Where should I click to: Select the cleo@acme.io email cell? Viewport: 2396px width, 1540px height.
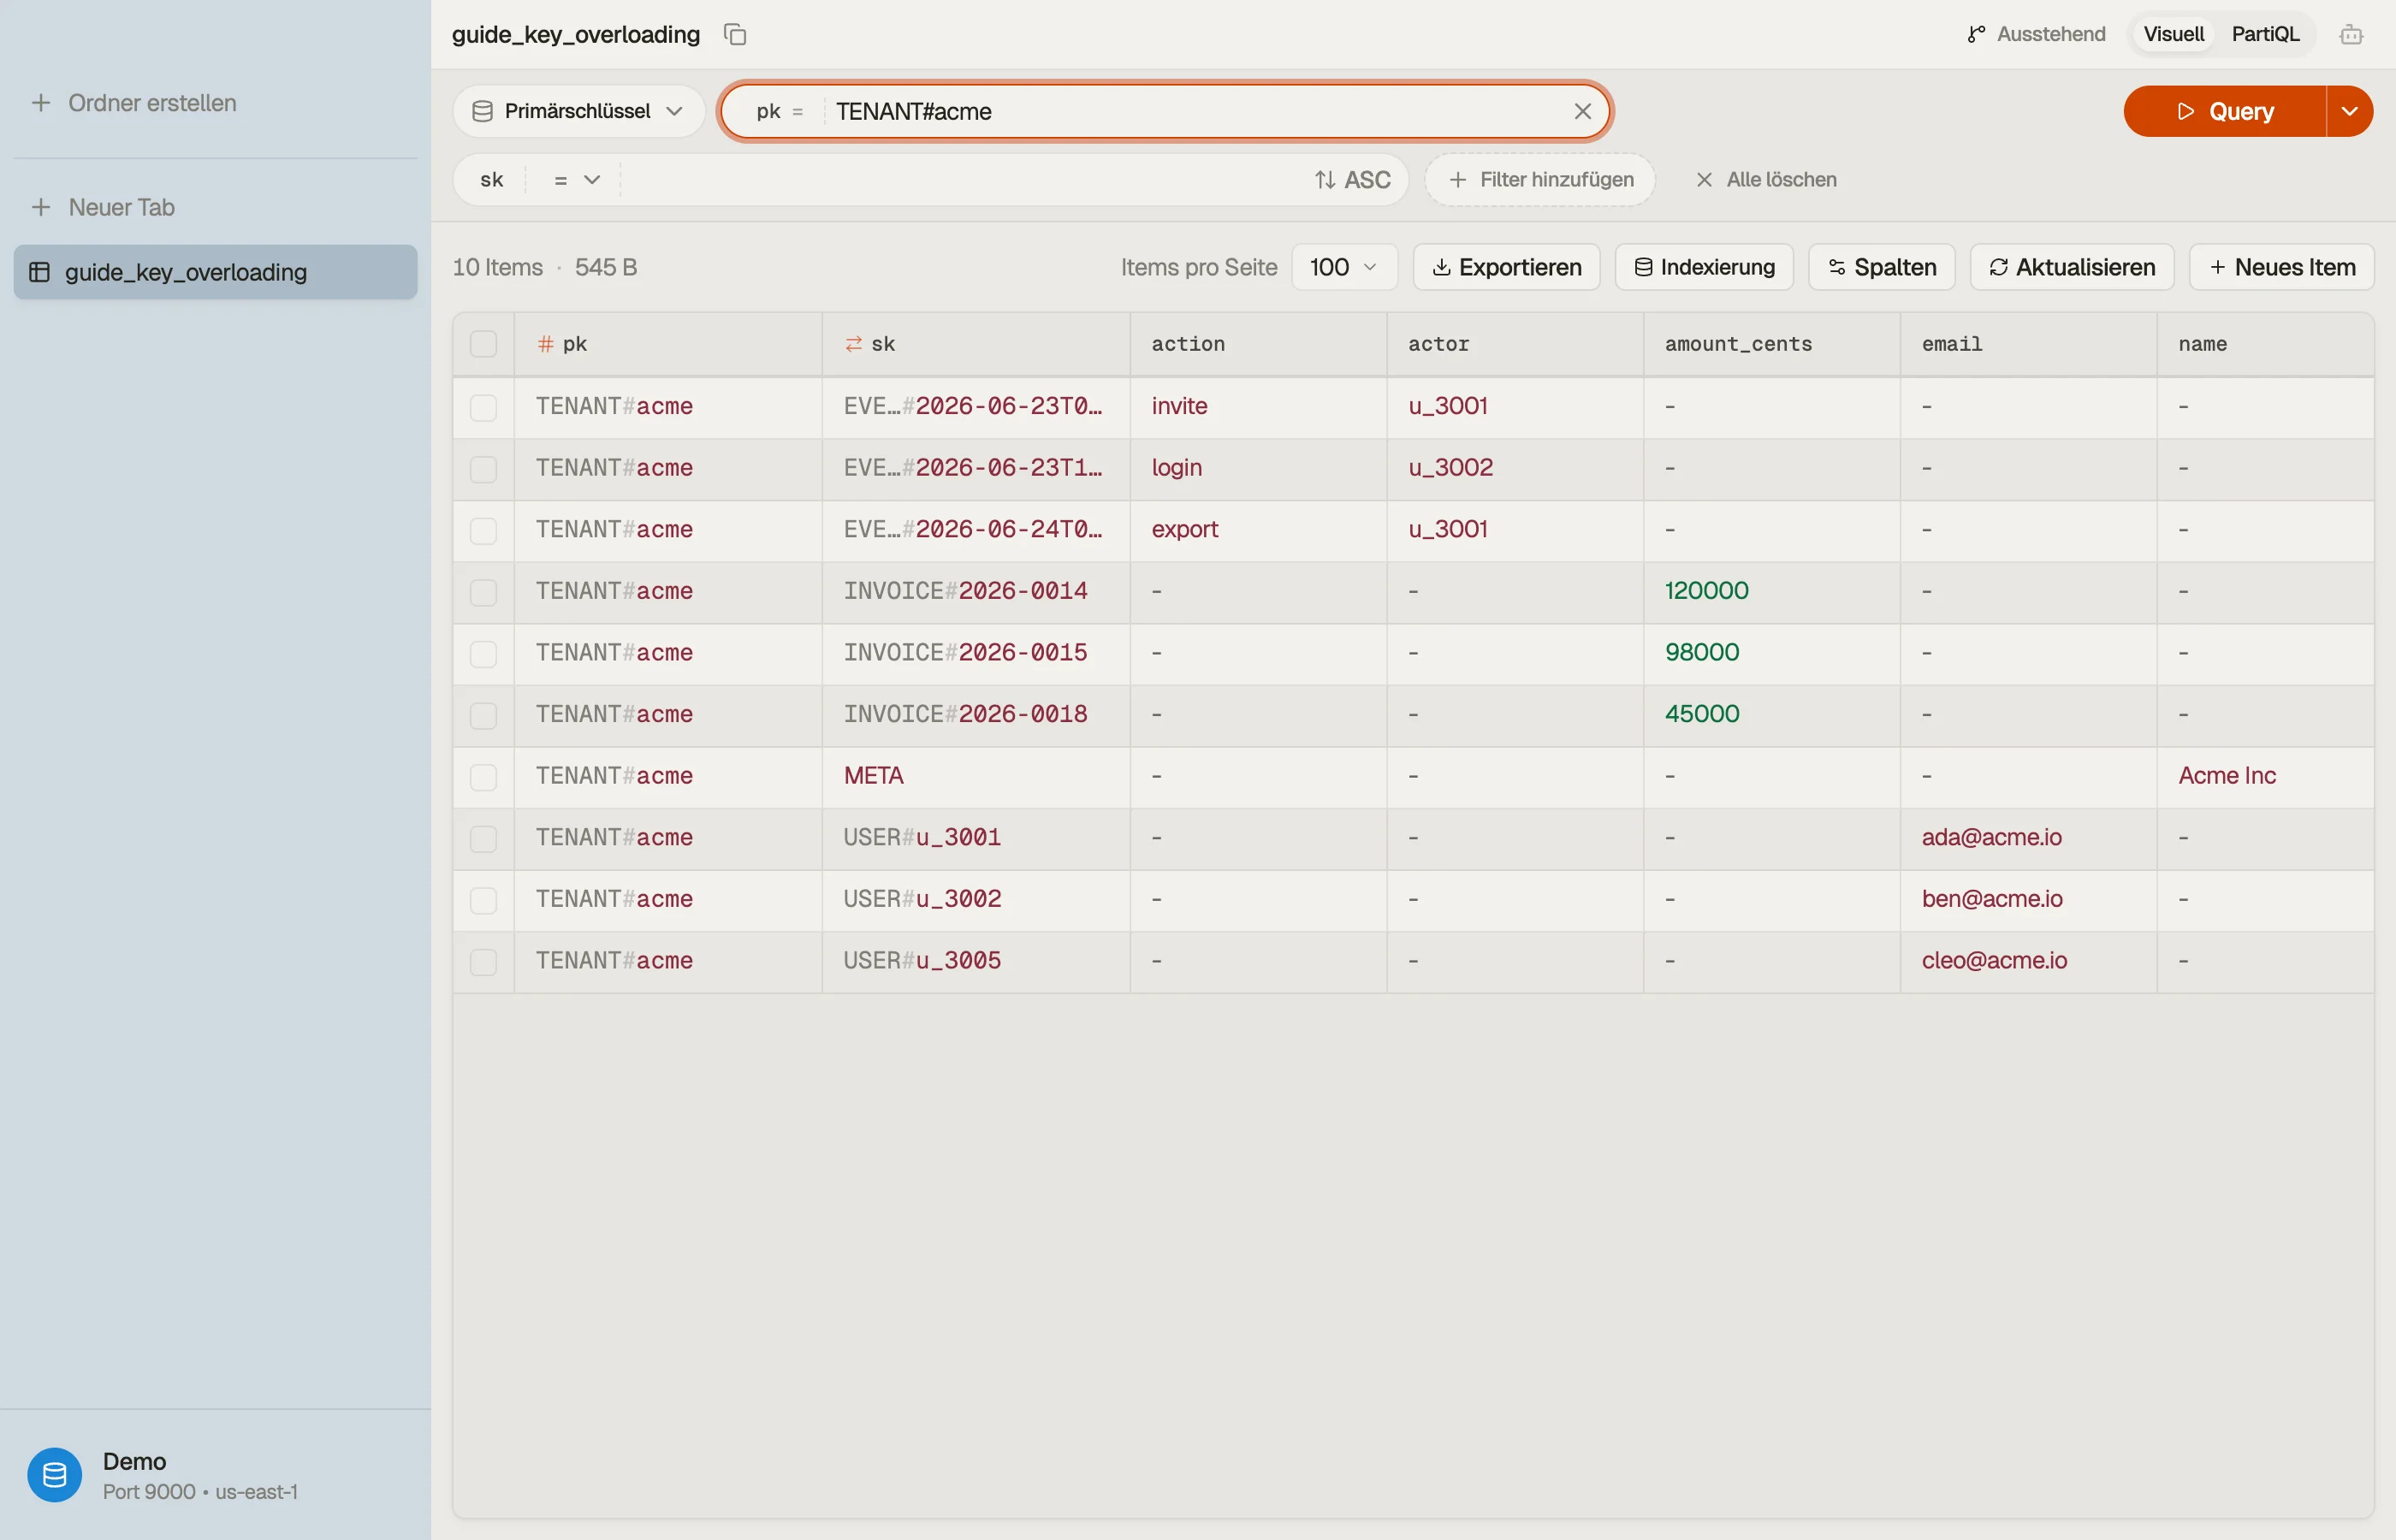click(x=2029, y=961)
